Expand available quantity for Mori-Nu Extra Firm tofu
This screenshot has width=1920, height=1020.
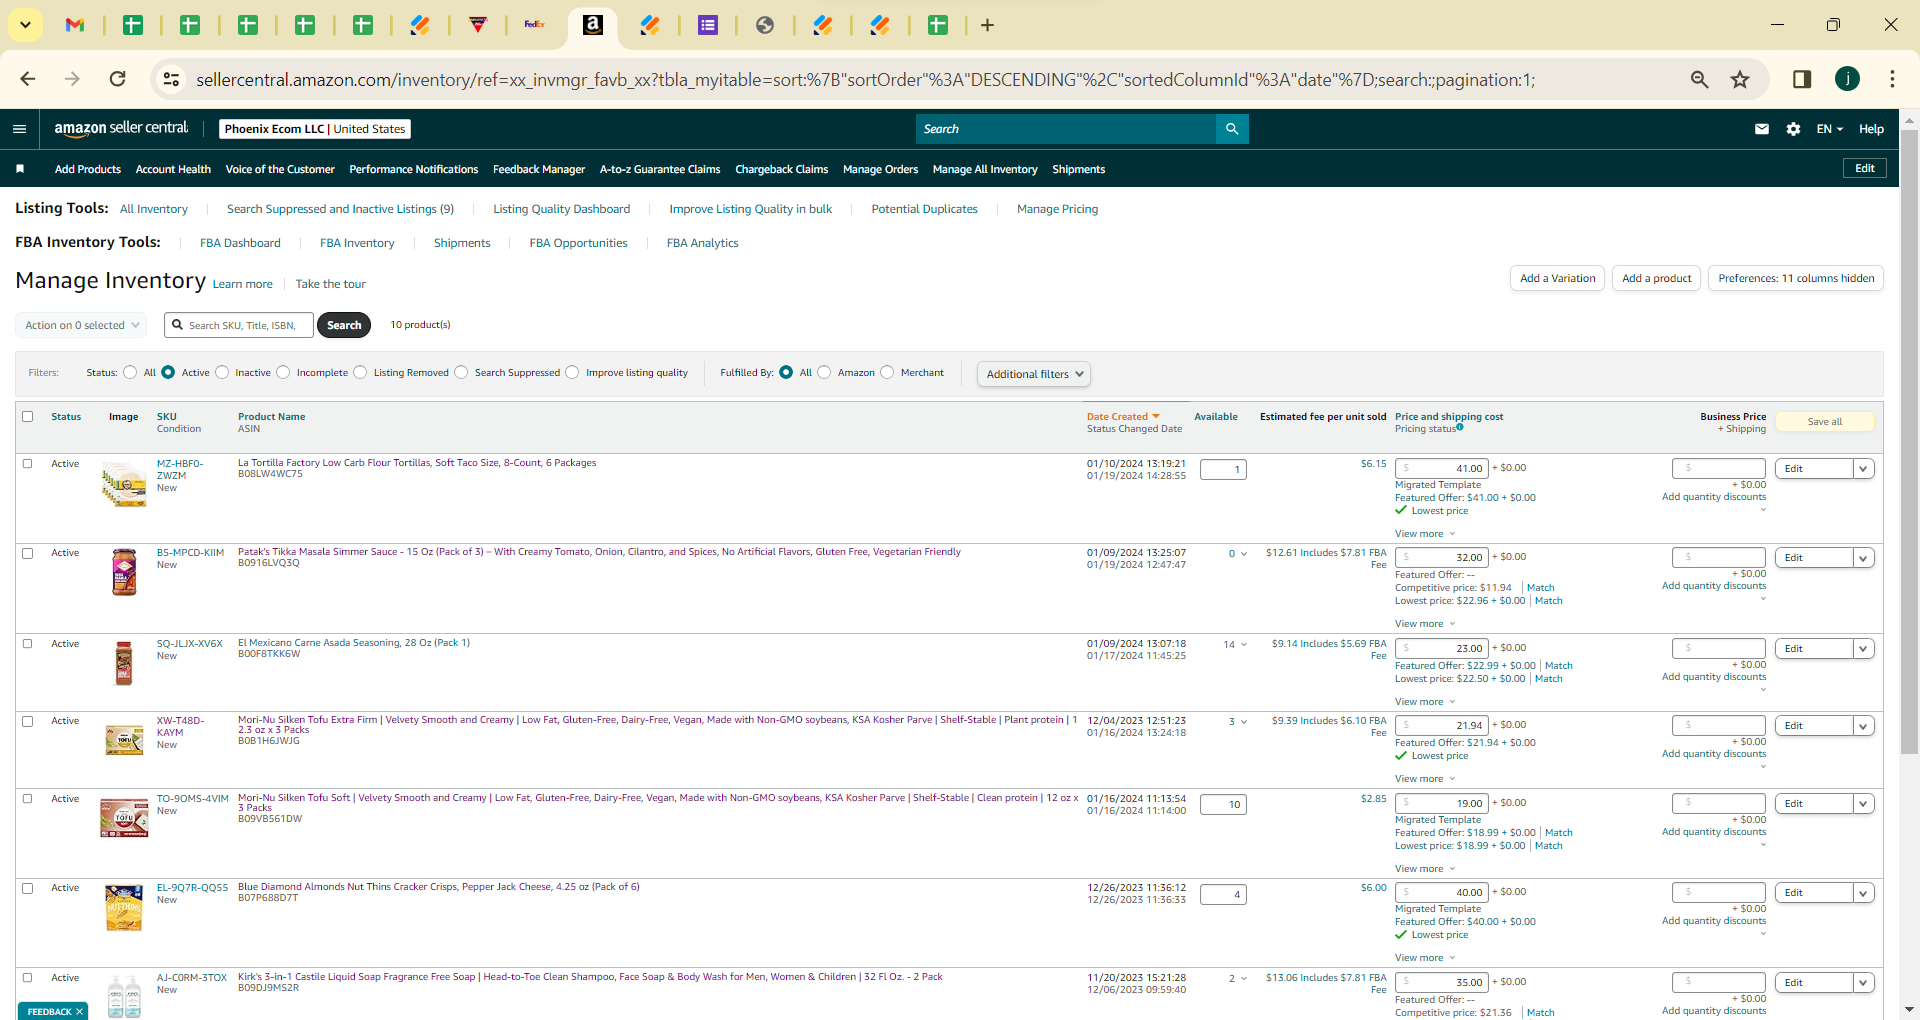point(1238,722)
